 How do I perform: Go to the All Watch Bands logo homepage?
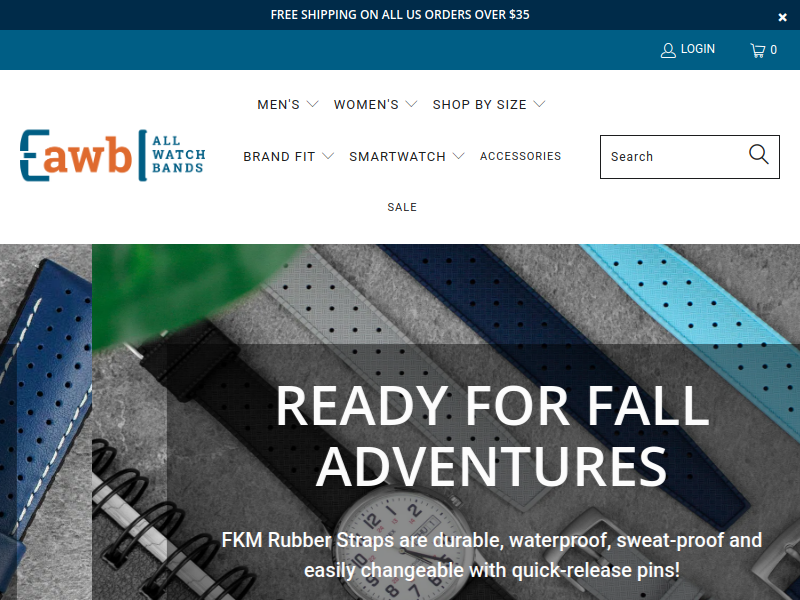113,156
